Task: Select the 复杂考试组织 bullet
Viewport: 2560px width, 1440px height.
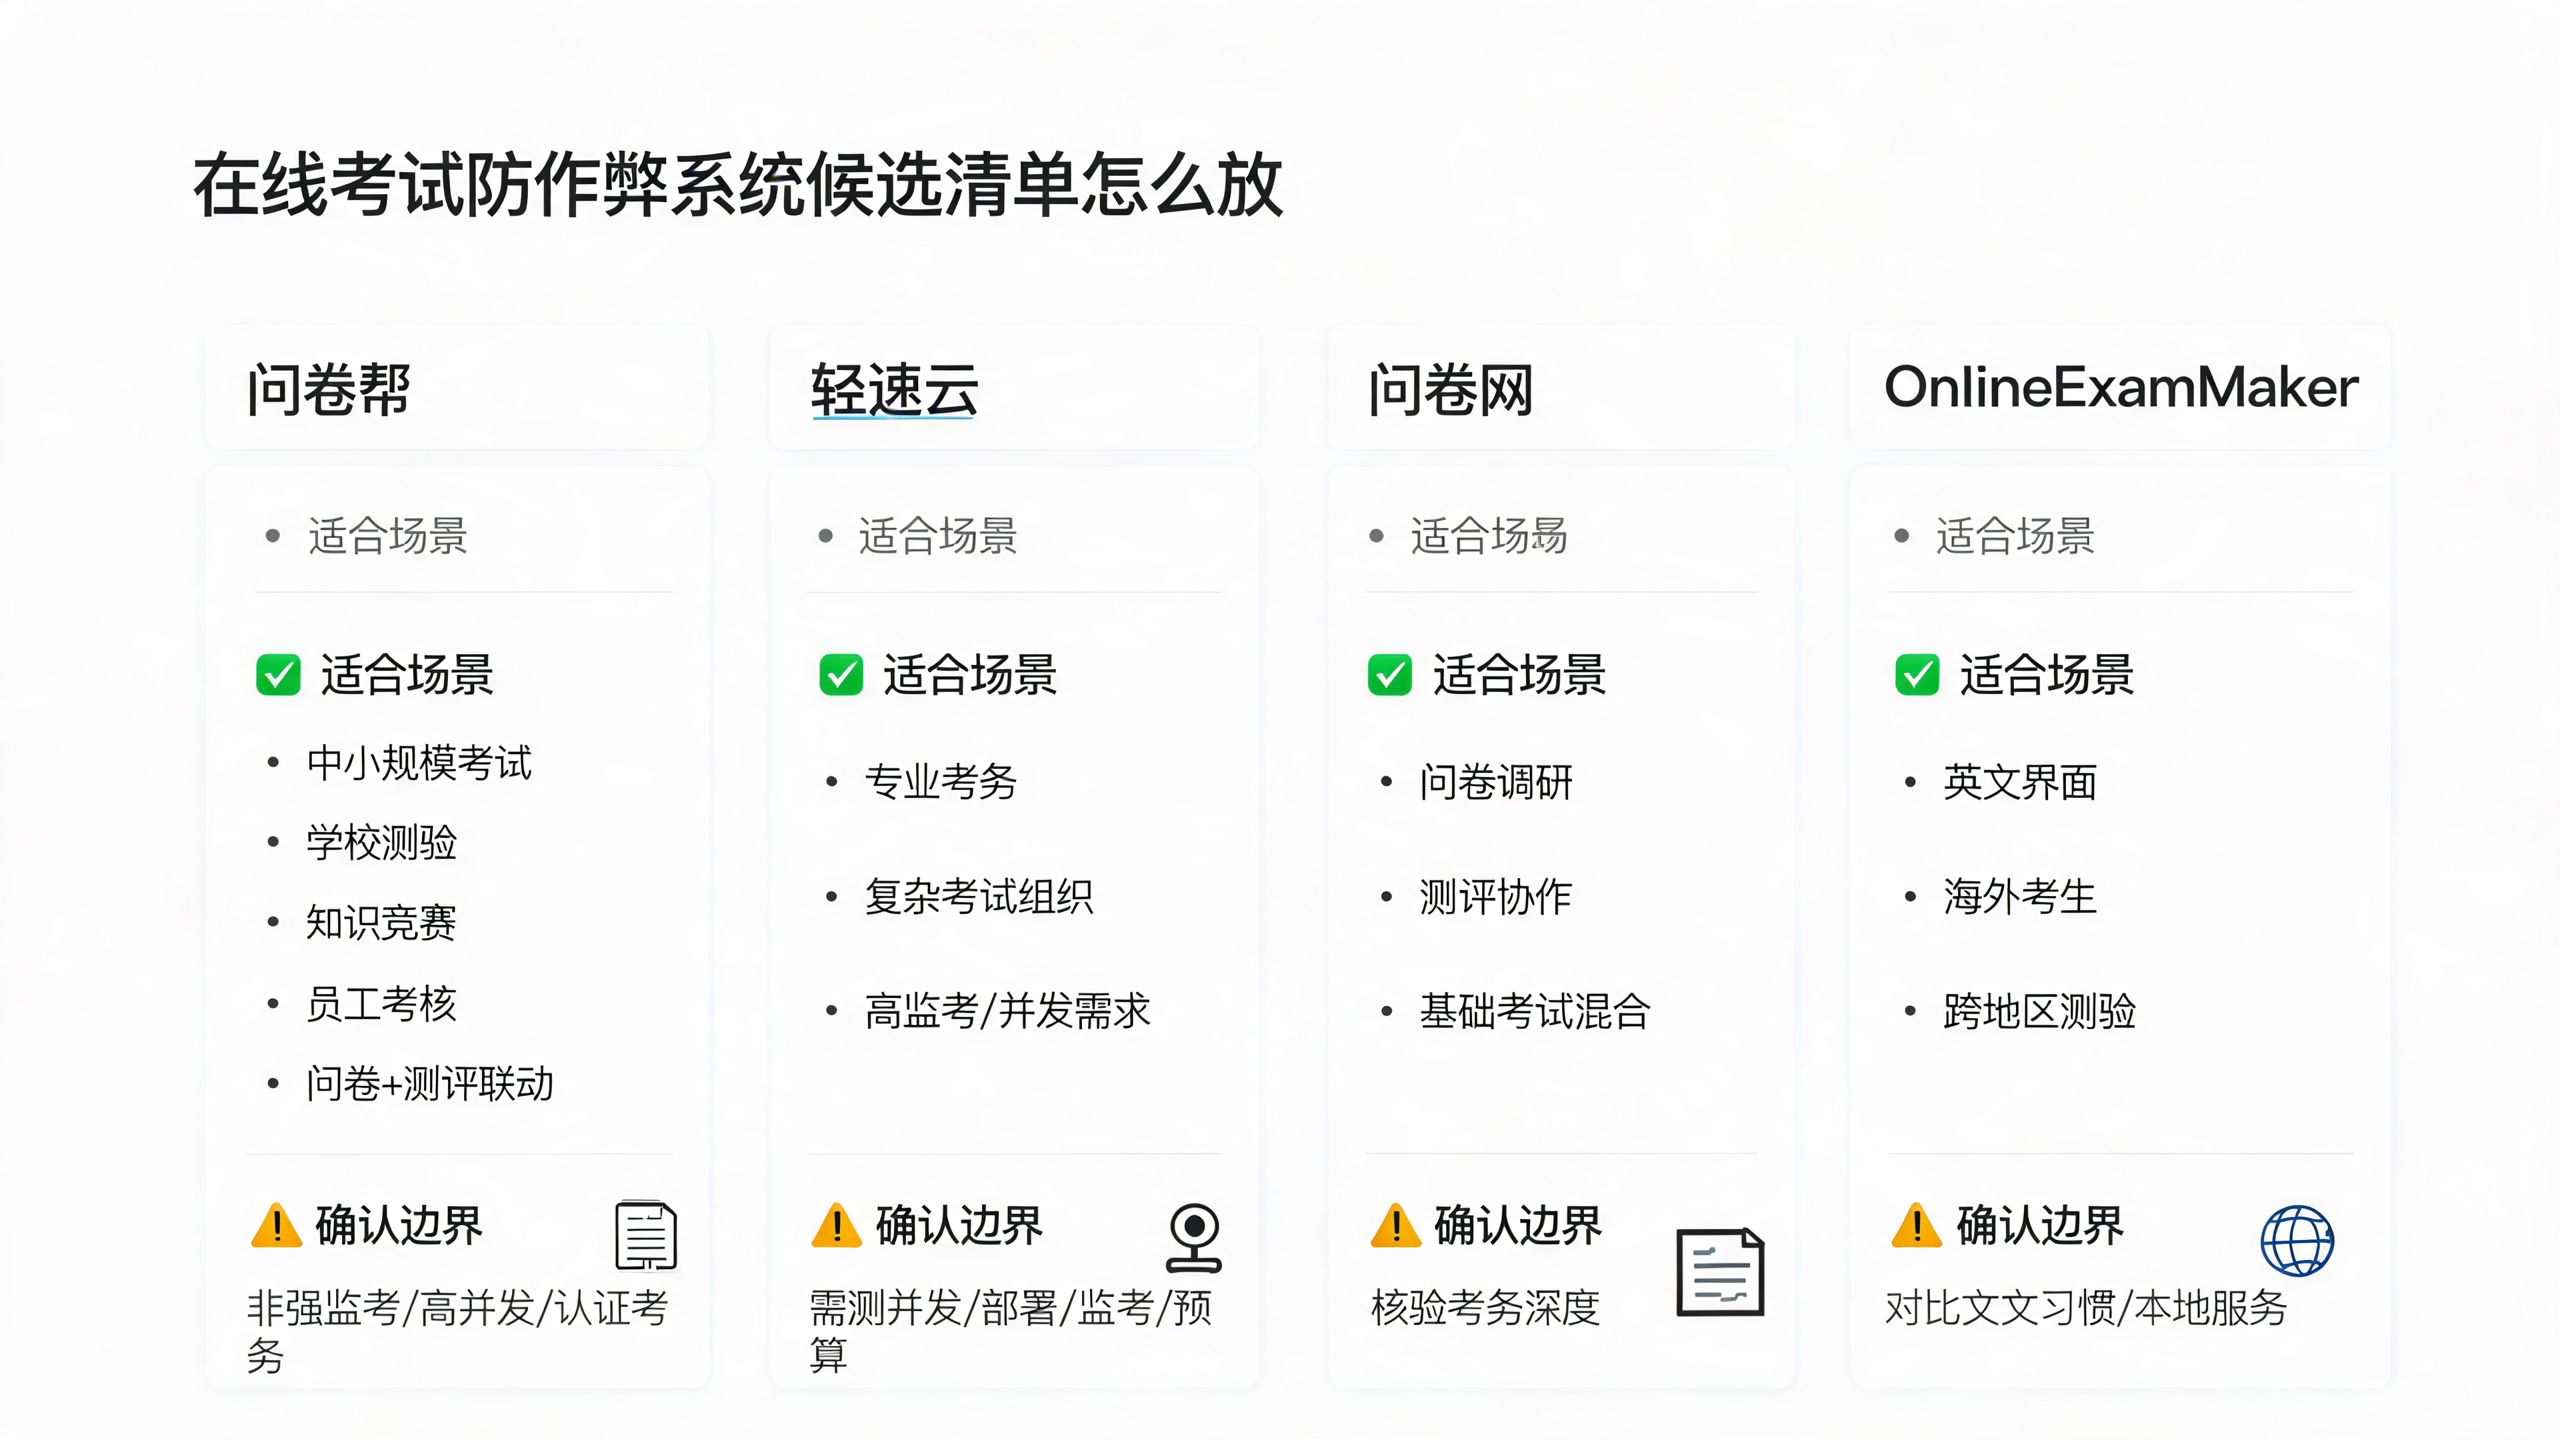Action: [x=979, y=897]
